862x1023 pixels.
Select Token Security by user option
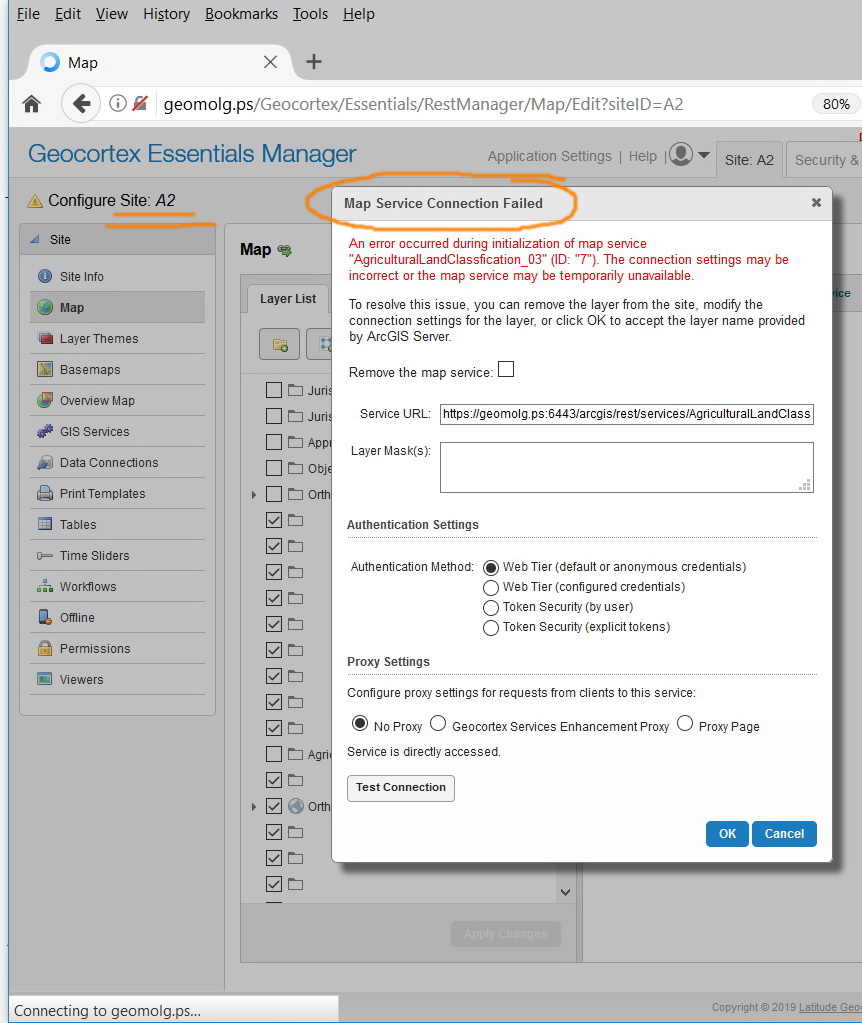[491, 608]
